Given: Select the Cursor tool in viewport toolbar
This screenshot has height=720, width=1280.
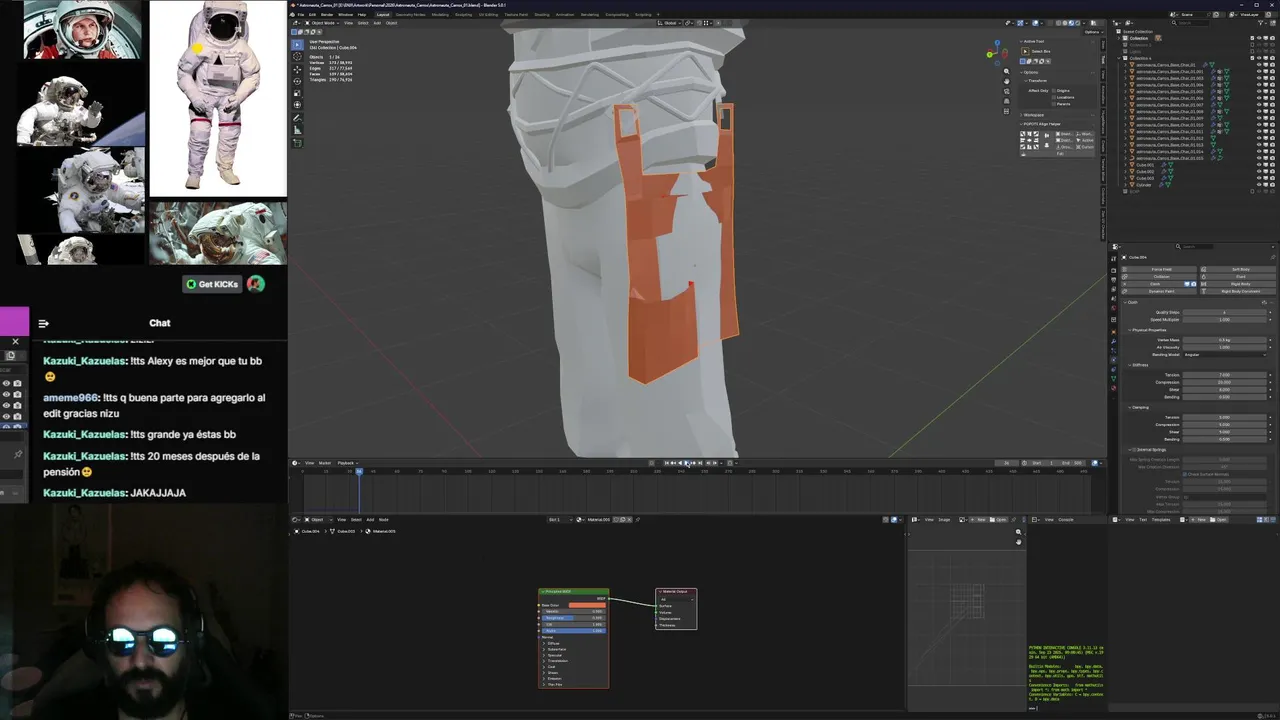Looking at the screenshot, I should click(x=297, y=56).
